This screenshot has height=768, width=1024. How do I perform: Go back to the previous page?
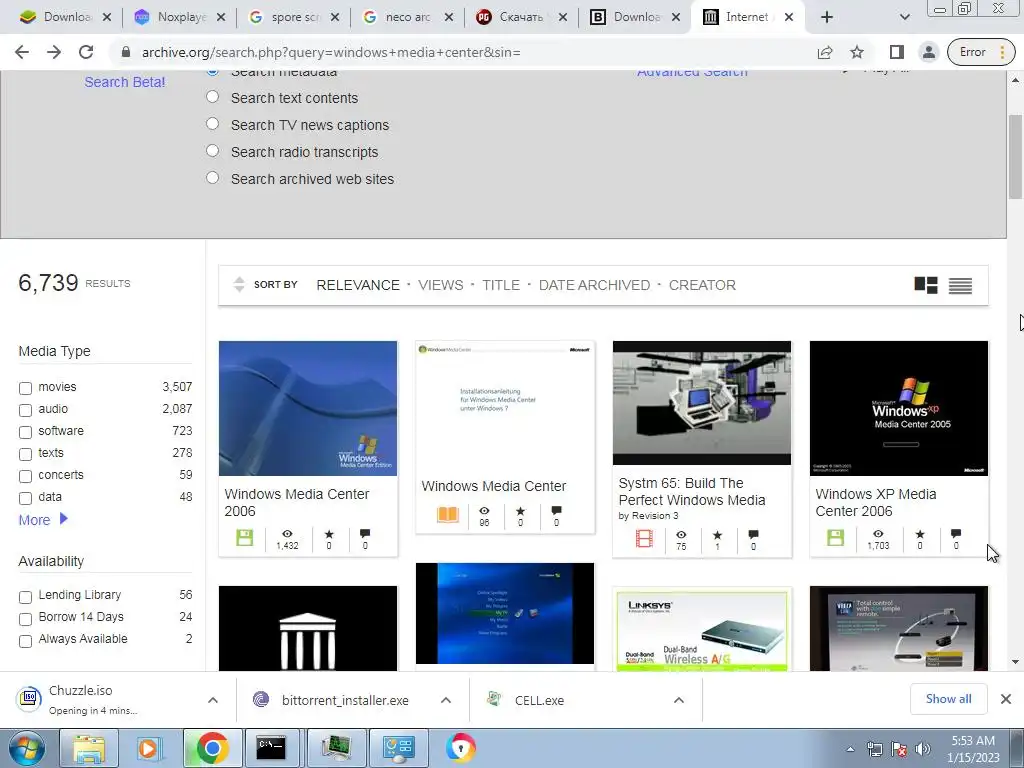click(x=22, y=52)
